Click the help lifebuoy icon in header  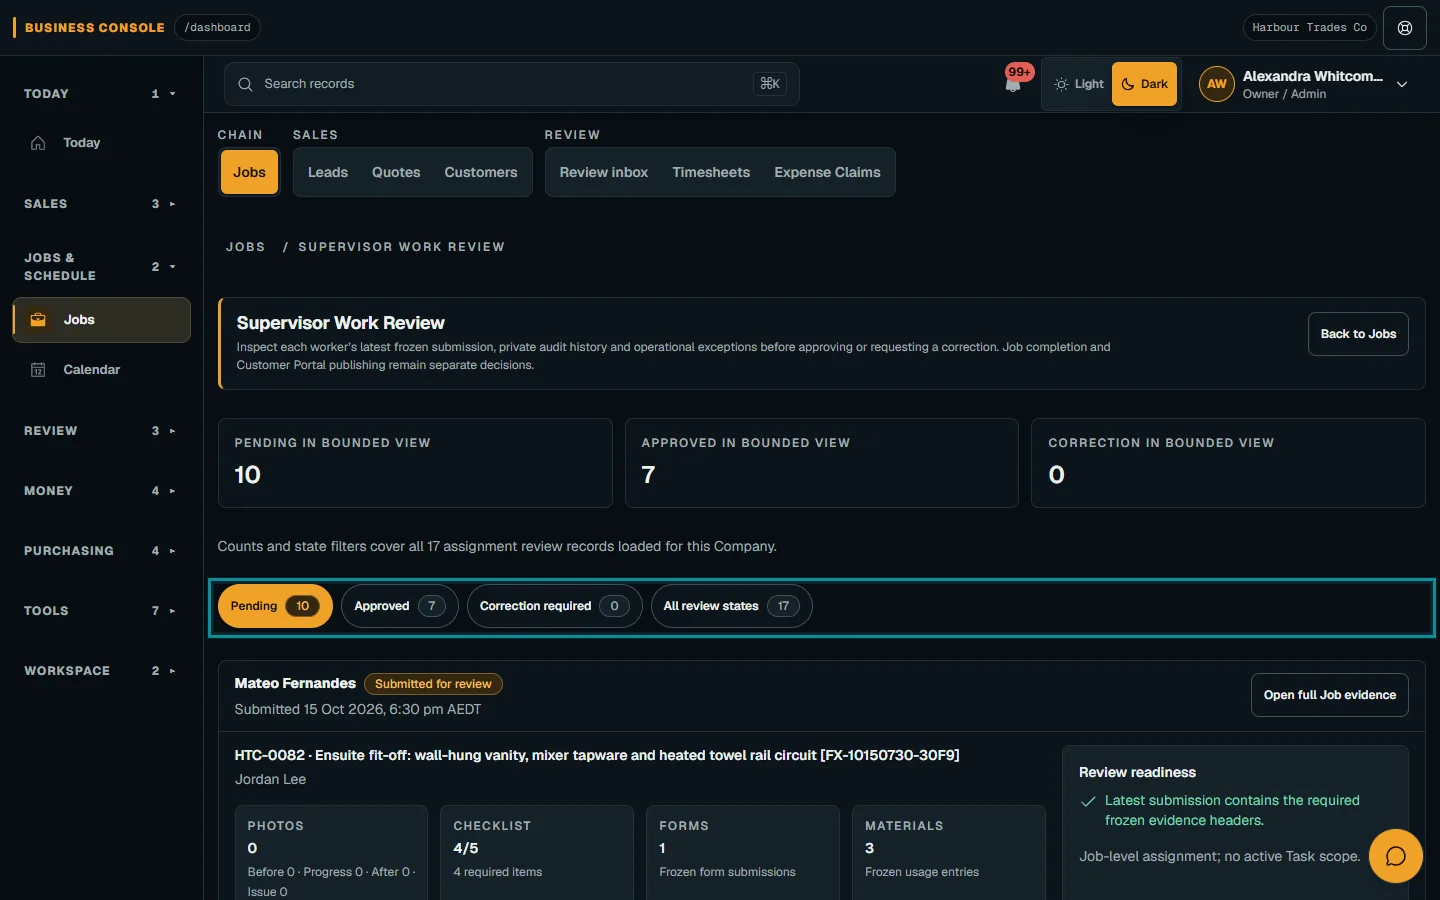(1405, 28)
